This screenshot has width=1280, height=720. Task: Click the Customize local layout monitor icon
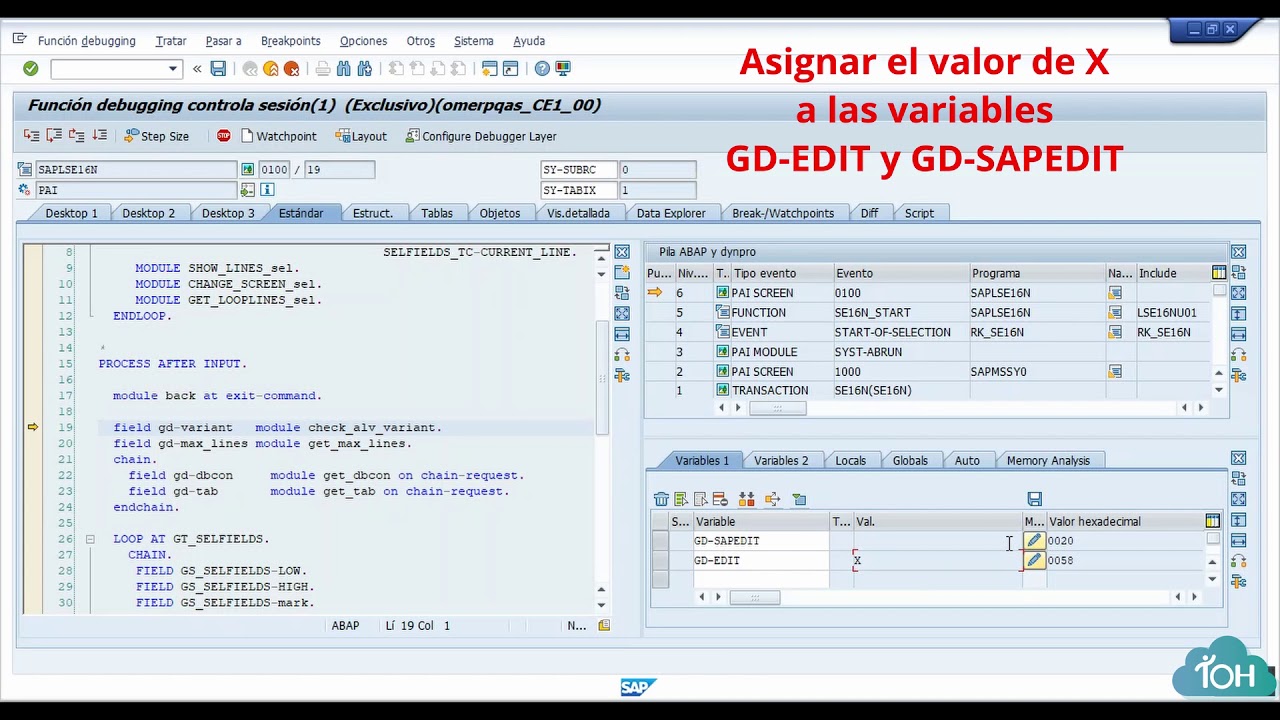pyautogui.click(x=563, y=69)
